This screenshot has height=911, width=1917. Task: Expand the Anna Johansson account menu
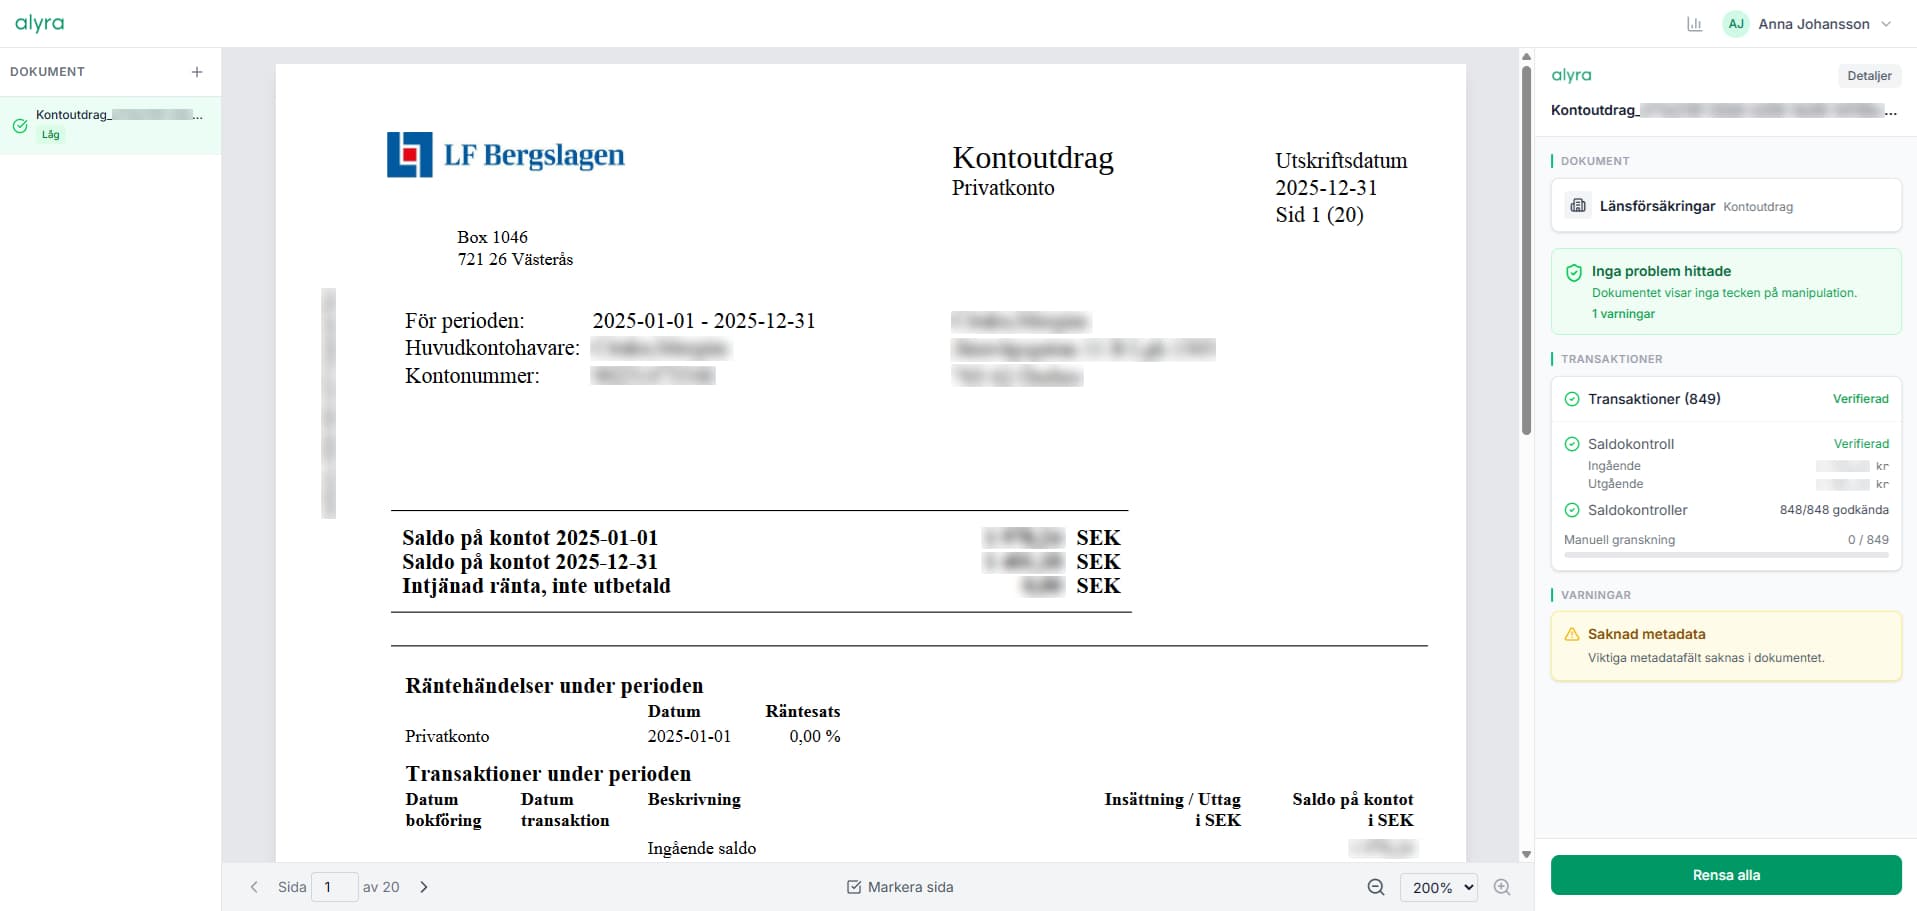coord(1887,23)
